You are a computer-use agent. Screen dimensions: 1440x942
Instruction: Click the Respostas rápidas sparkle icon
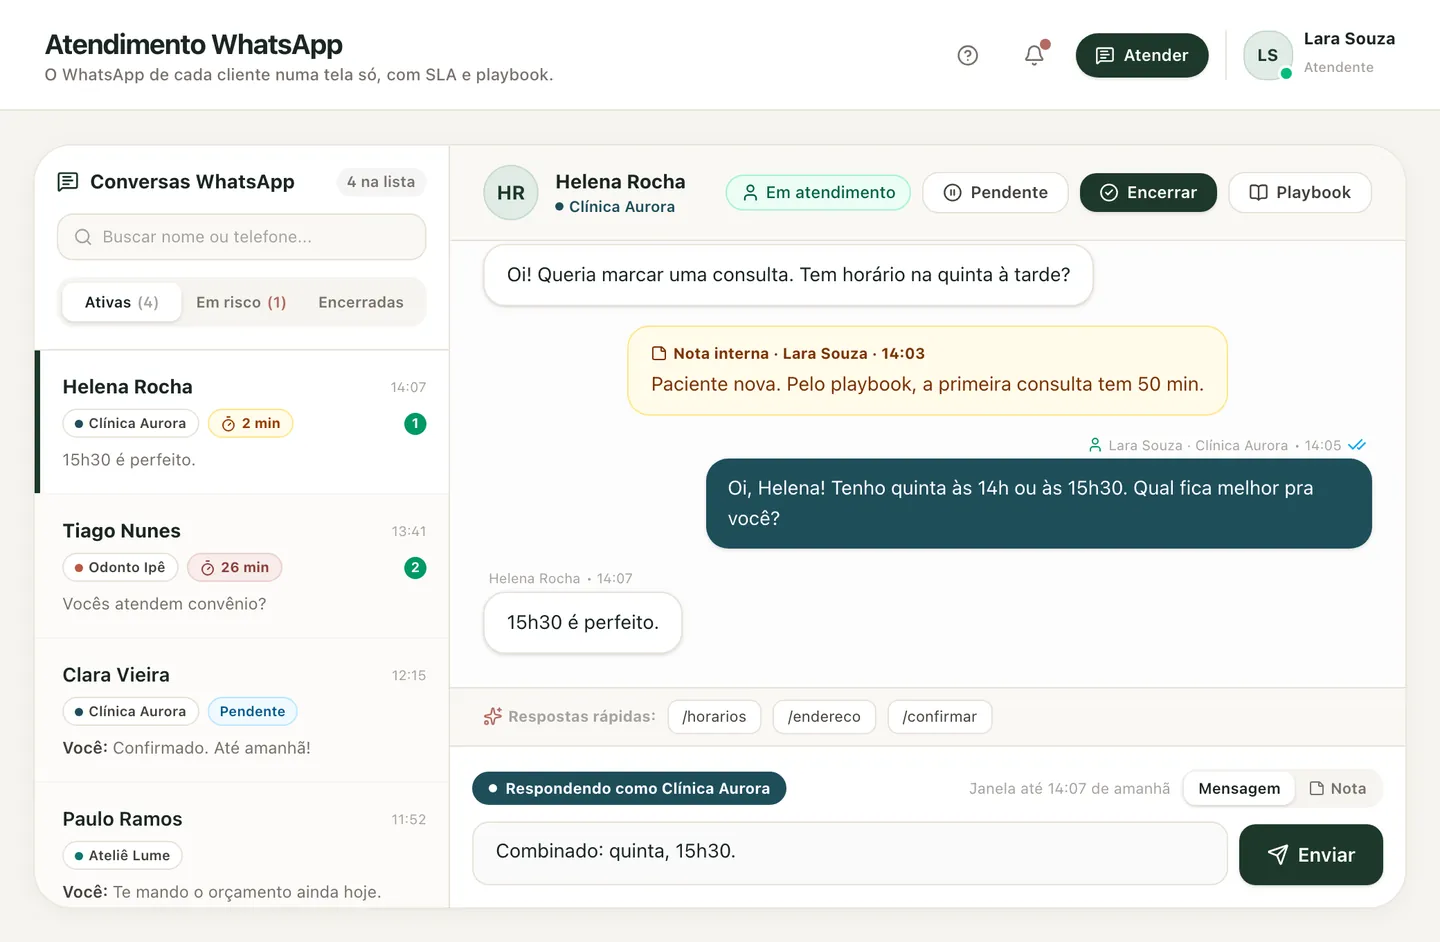pyautogui.click(x=492, y=717)
